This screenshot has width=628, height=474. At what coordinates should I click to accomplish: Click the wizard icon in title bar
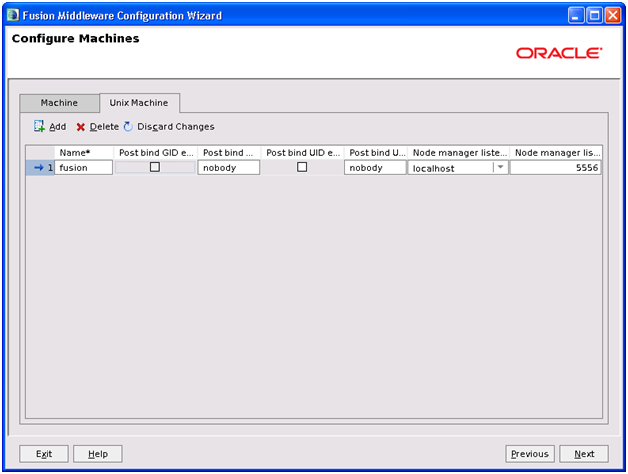(x=13, y=15)
